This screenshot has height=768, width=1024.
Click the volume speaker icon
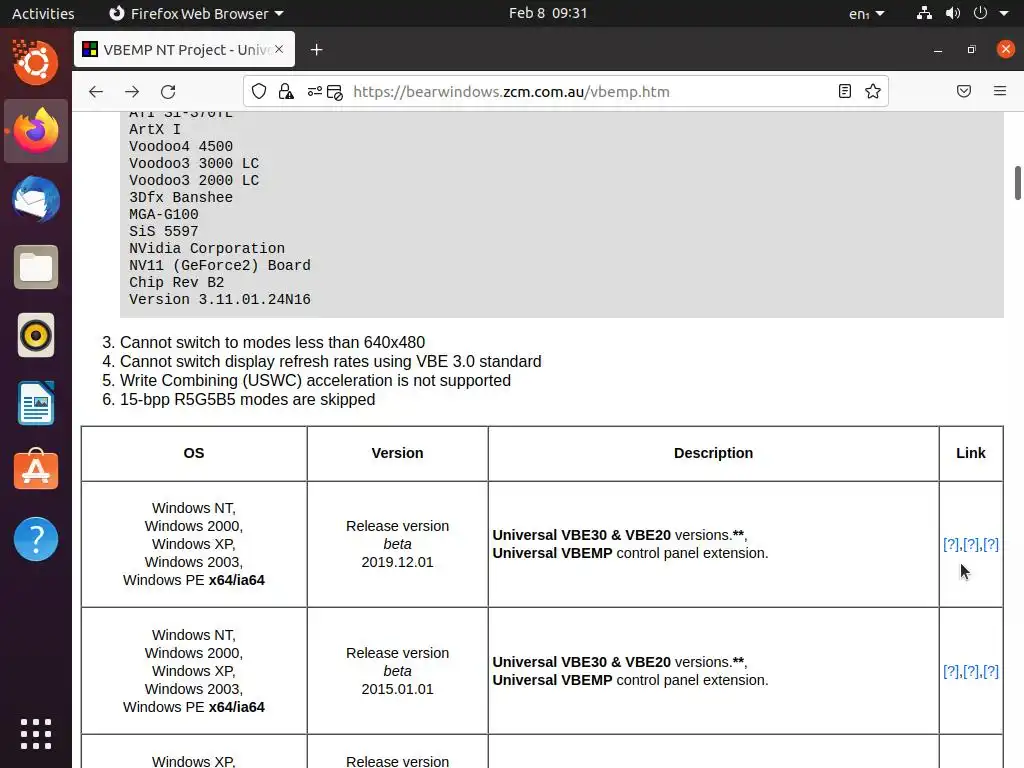tap(953, 13)
